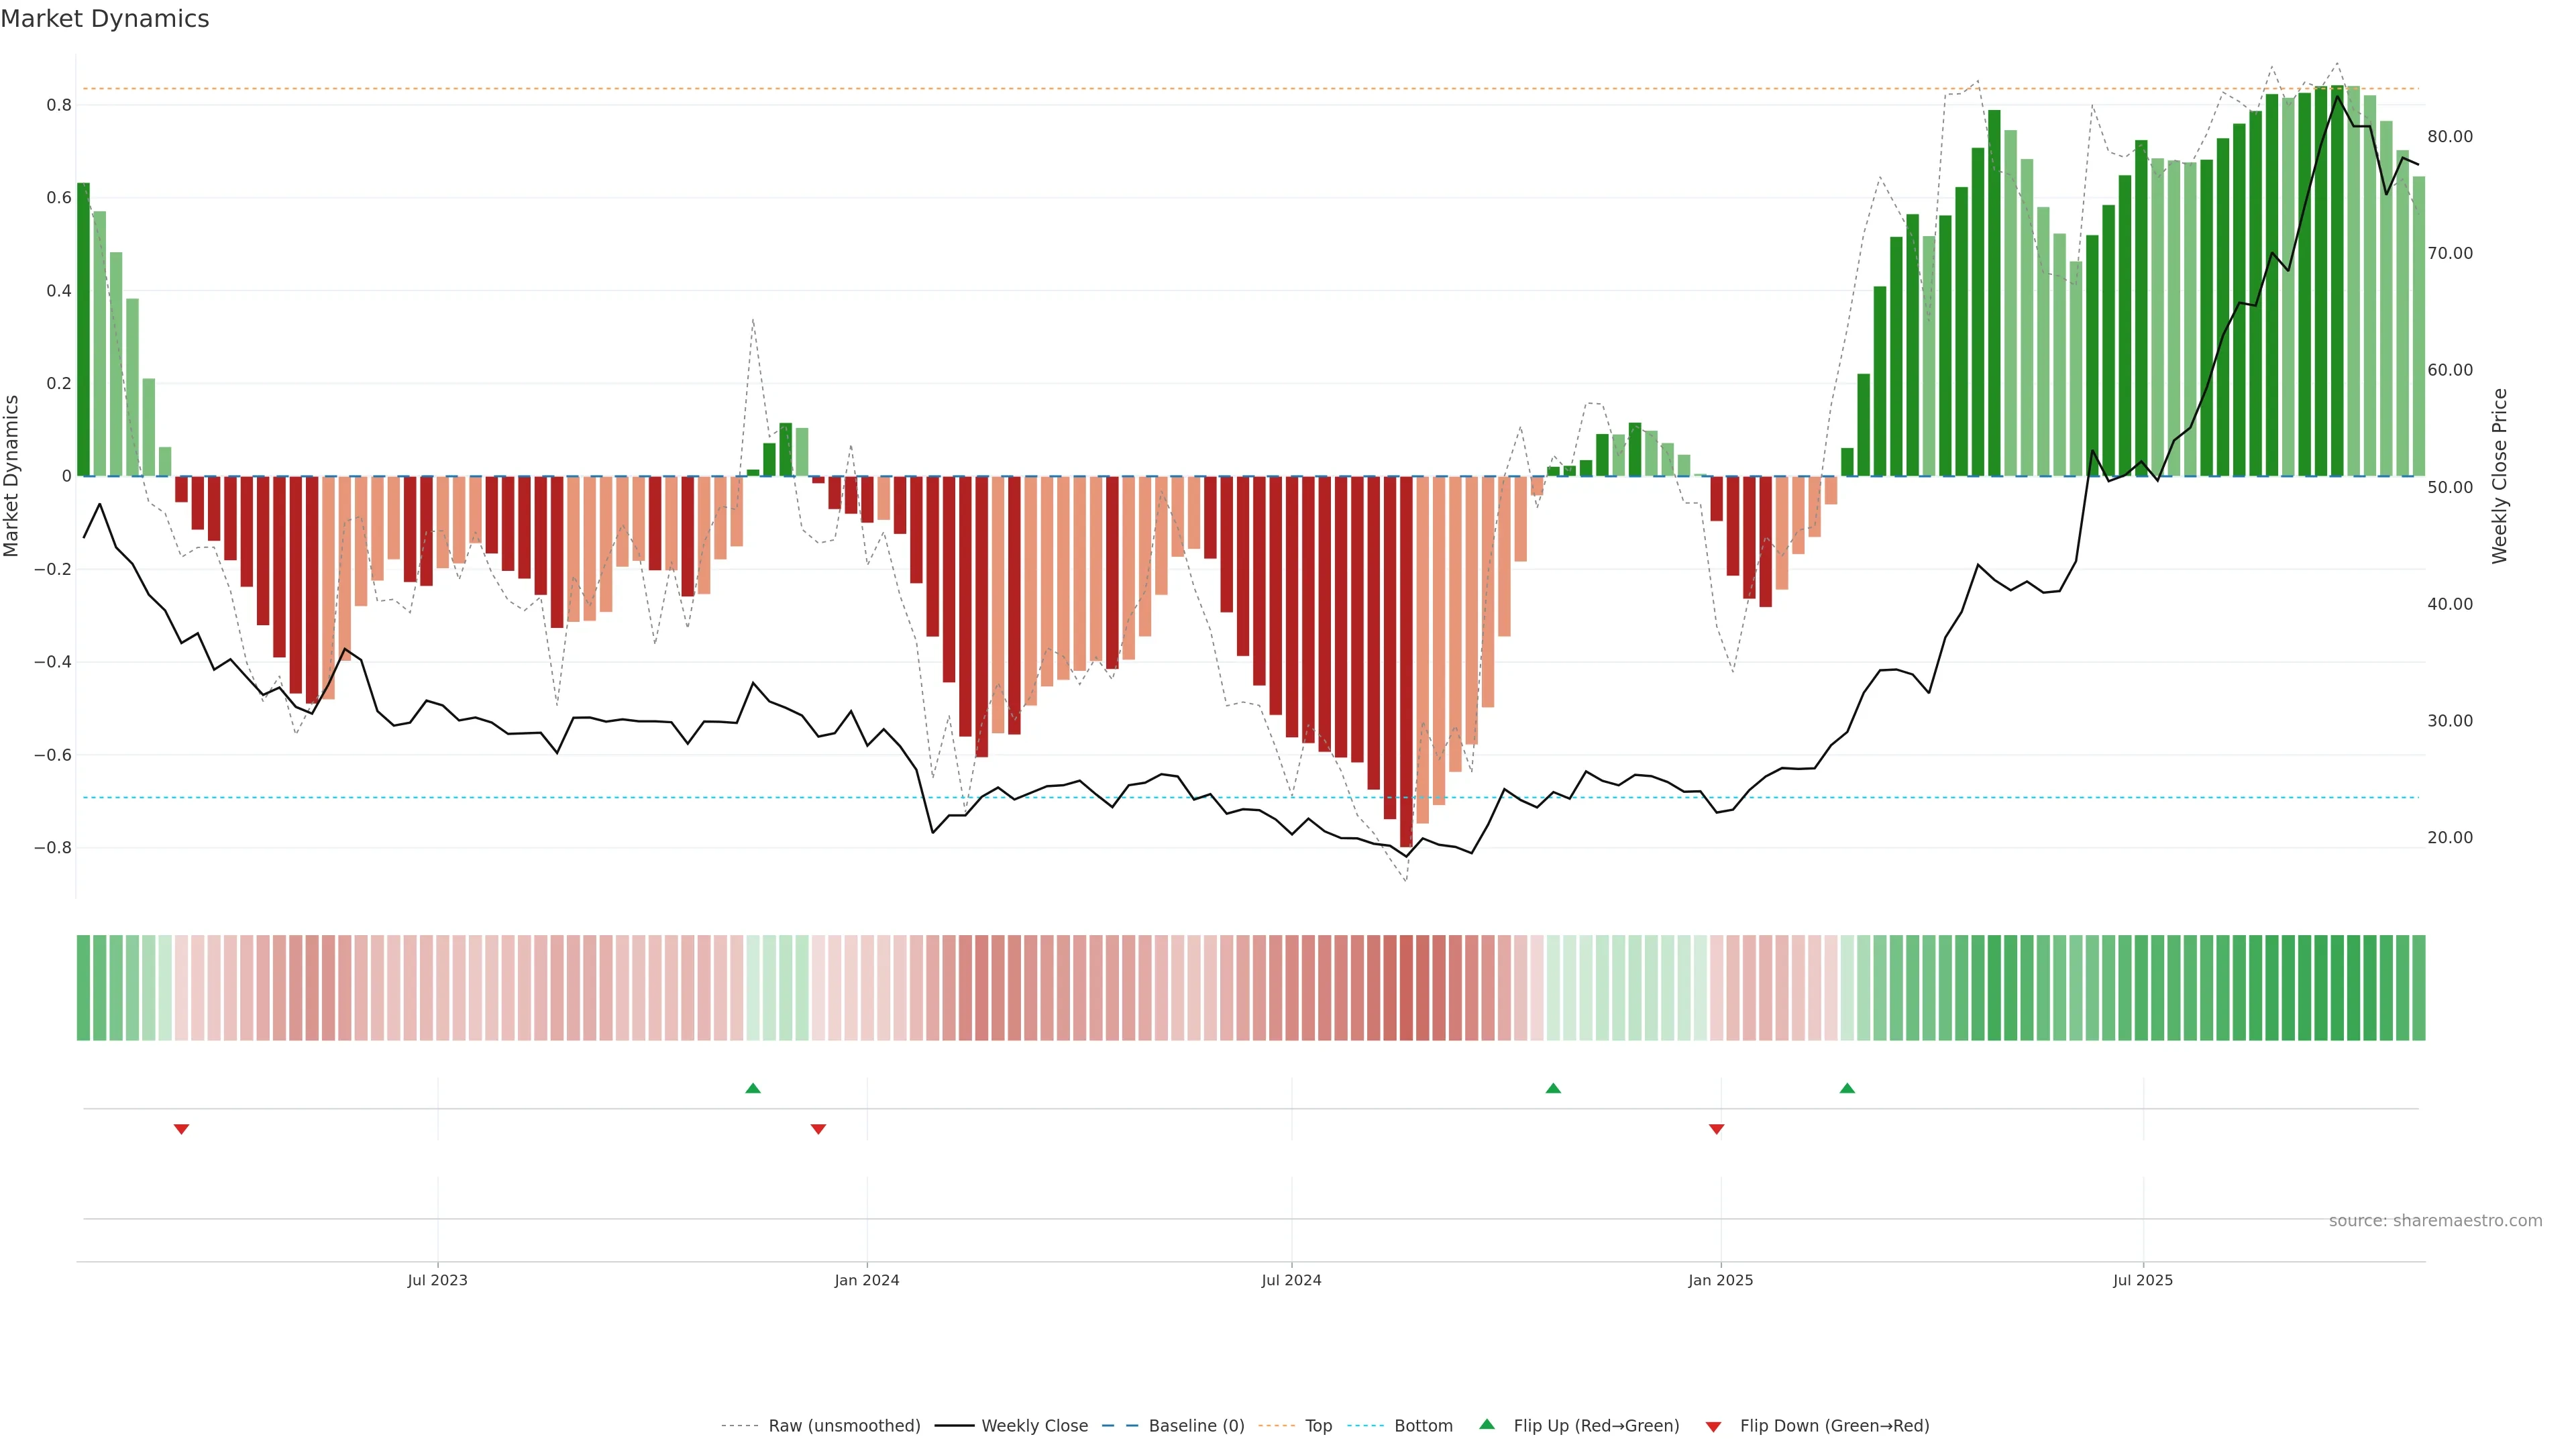
Task: Click the Weekly Close Price axis title
Action: point(2499,476)
